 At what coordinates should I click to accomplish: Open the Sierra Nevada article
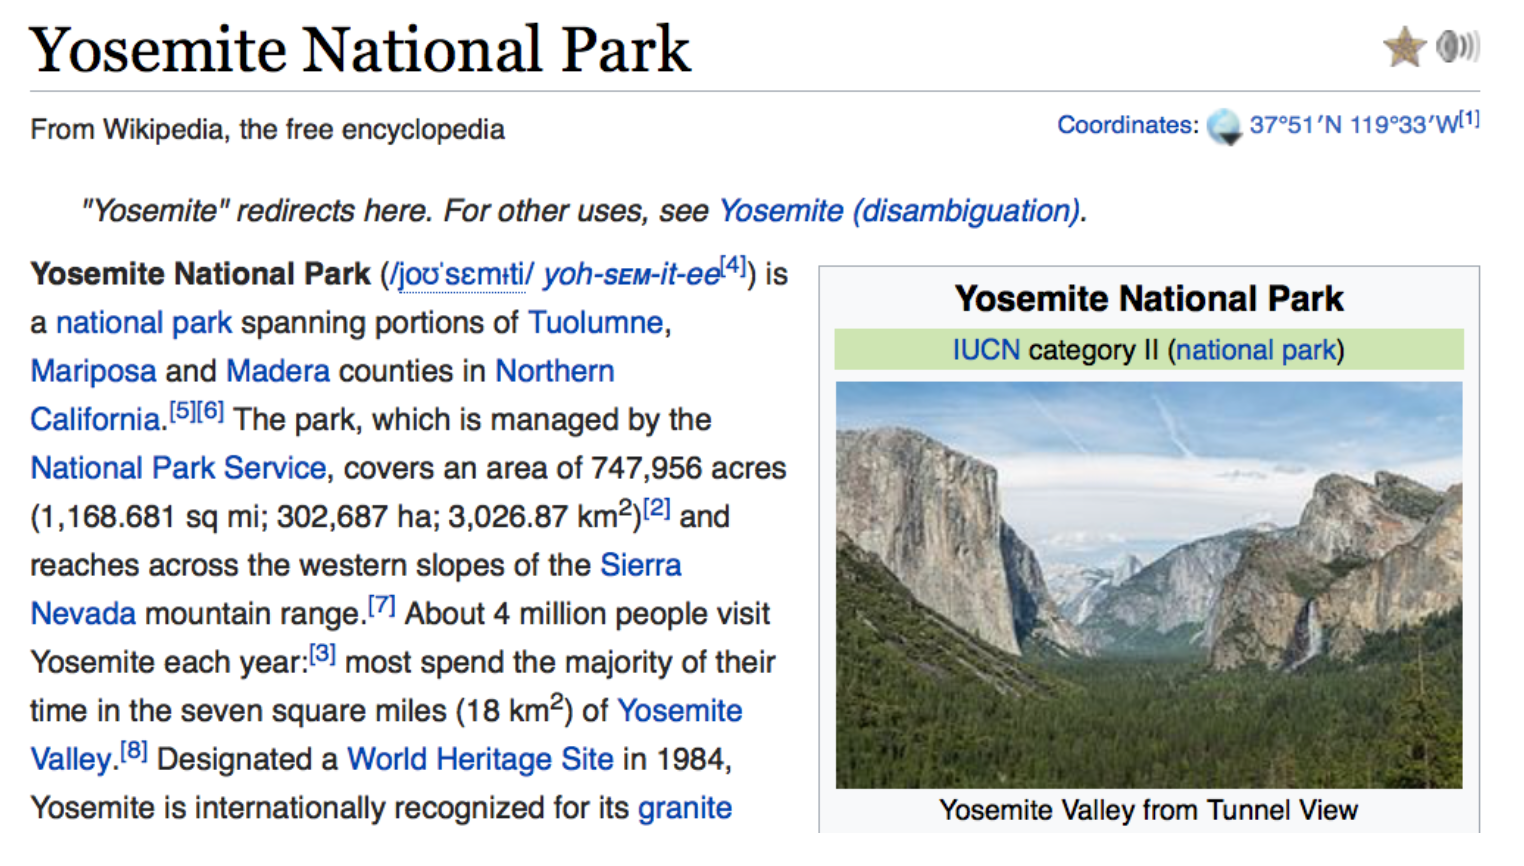point(641,565)
